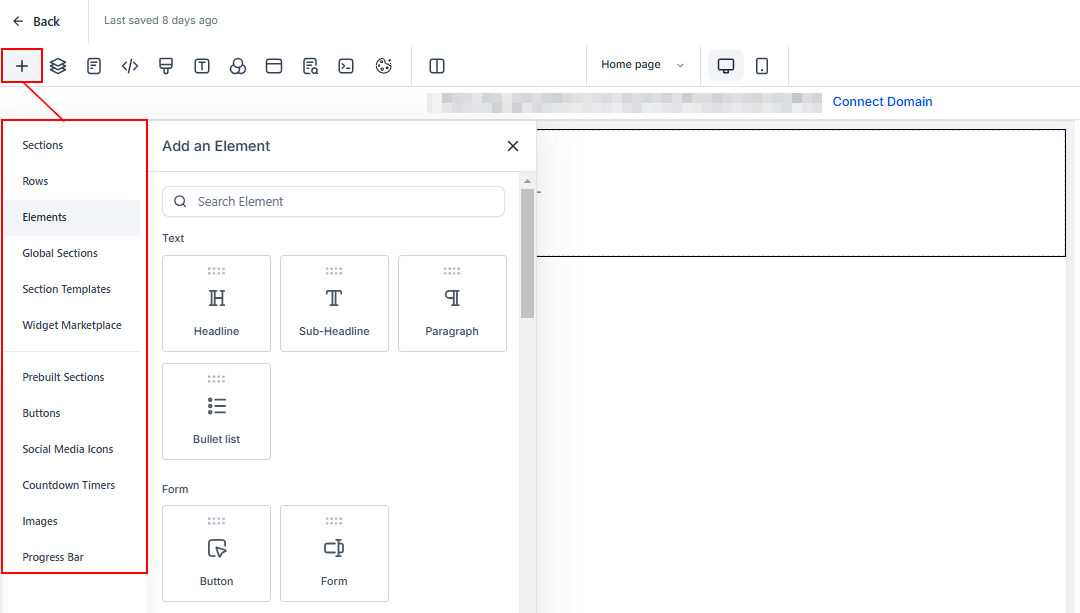Click the scrollbar up arrow
This screenshot has width=1080, height=613.
528,181
